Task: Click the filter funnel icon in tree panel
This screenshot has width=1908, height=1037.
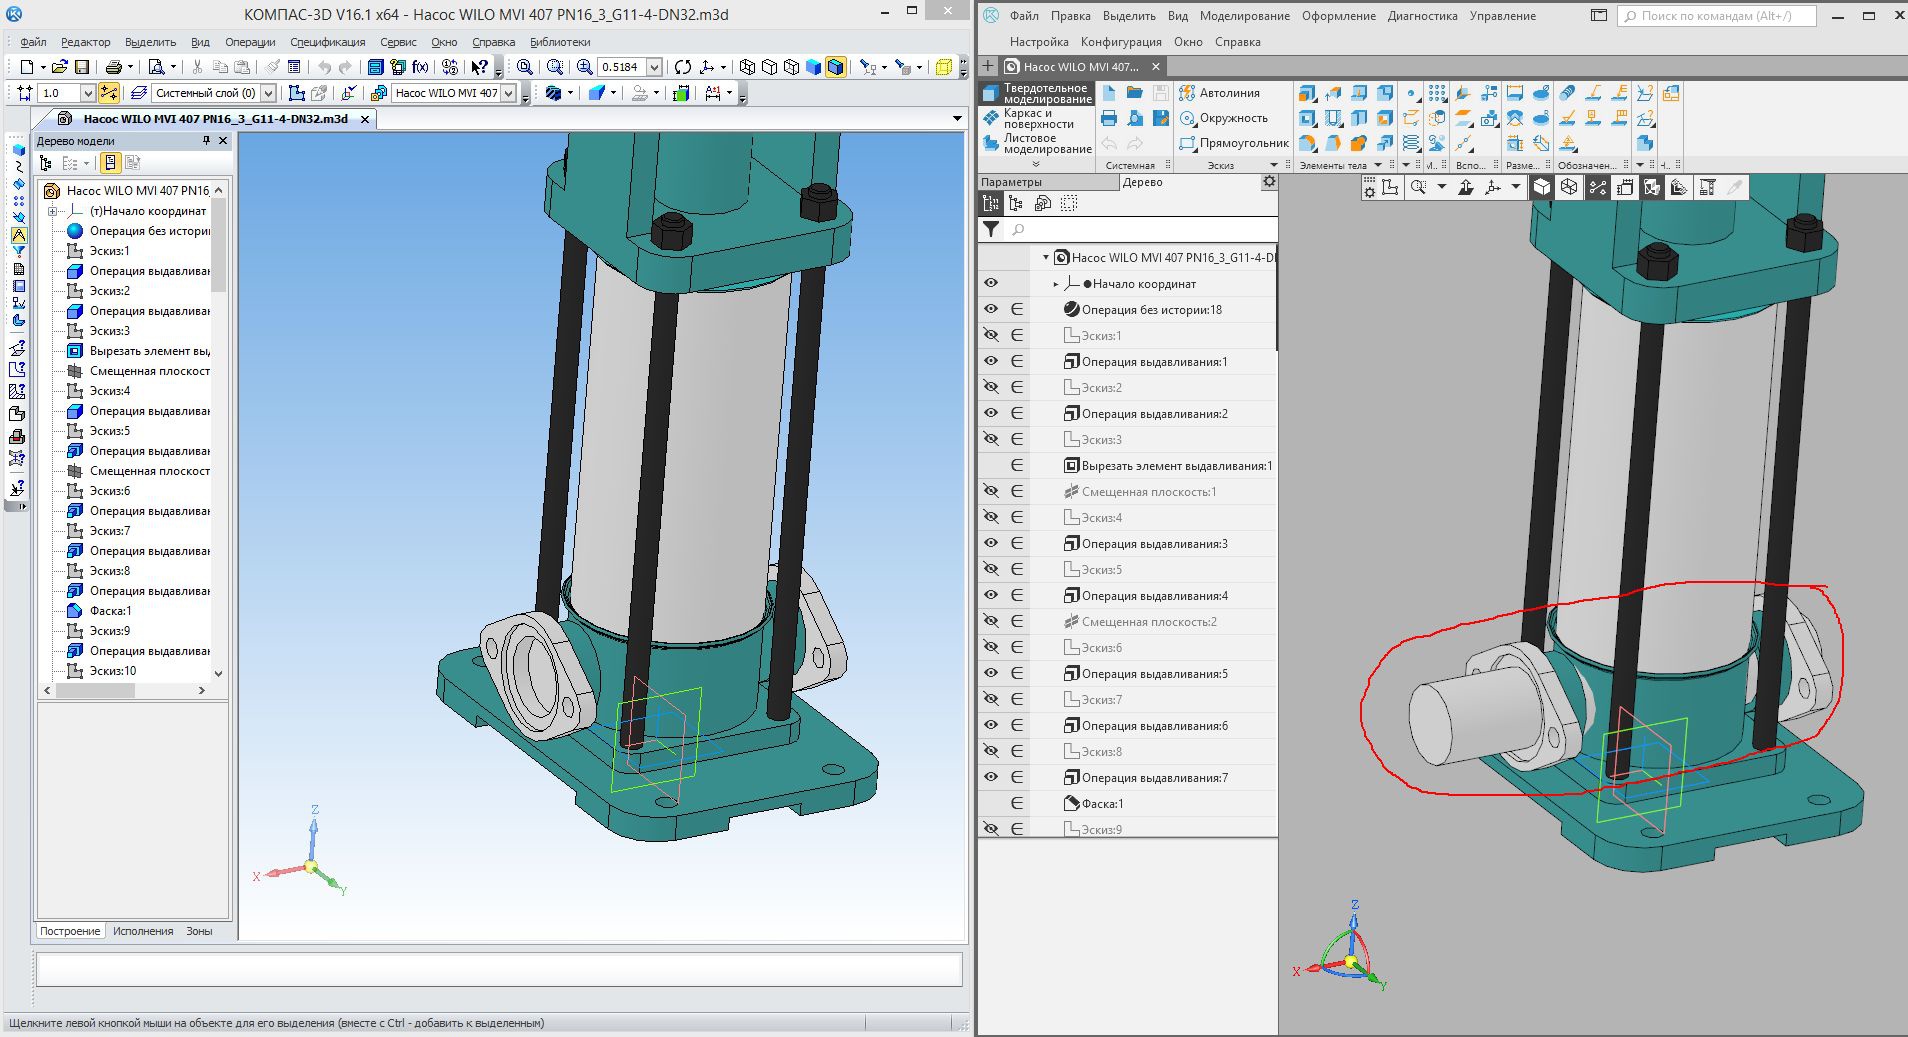Action: (x=990, y=229)
